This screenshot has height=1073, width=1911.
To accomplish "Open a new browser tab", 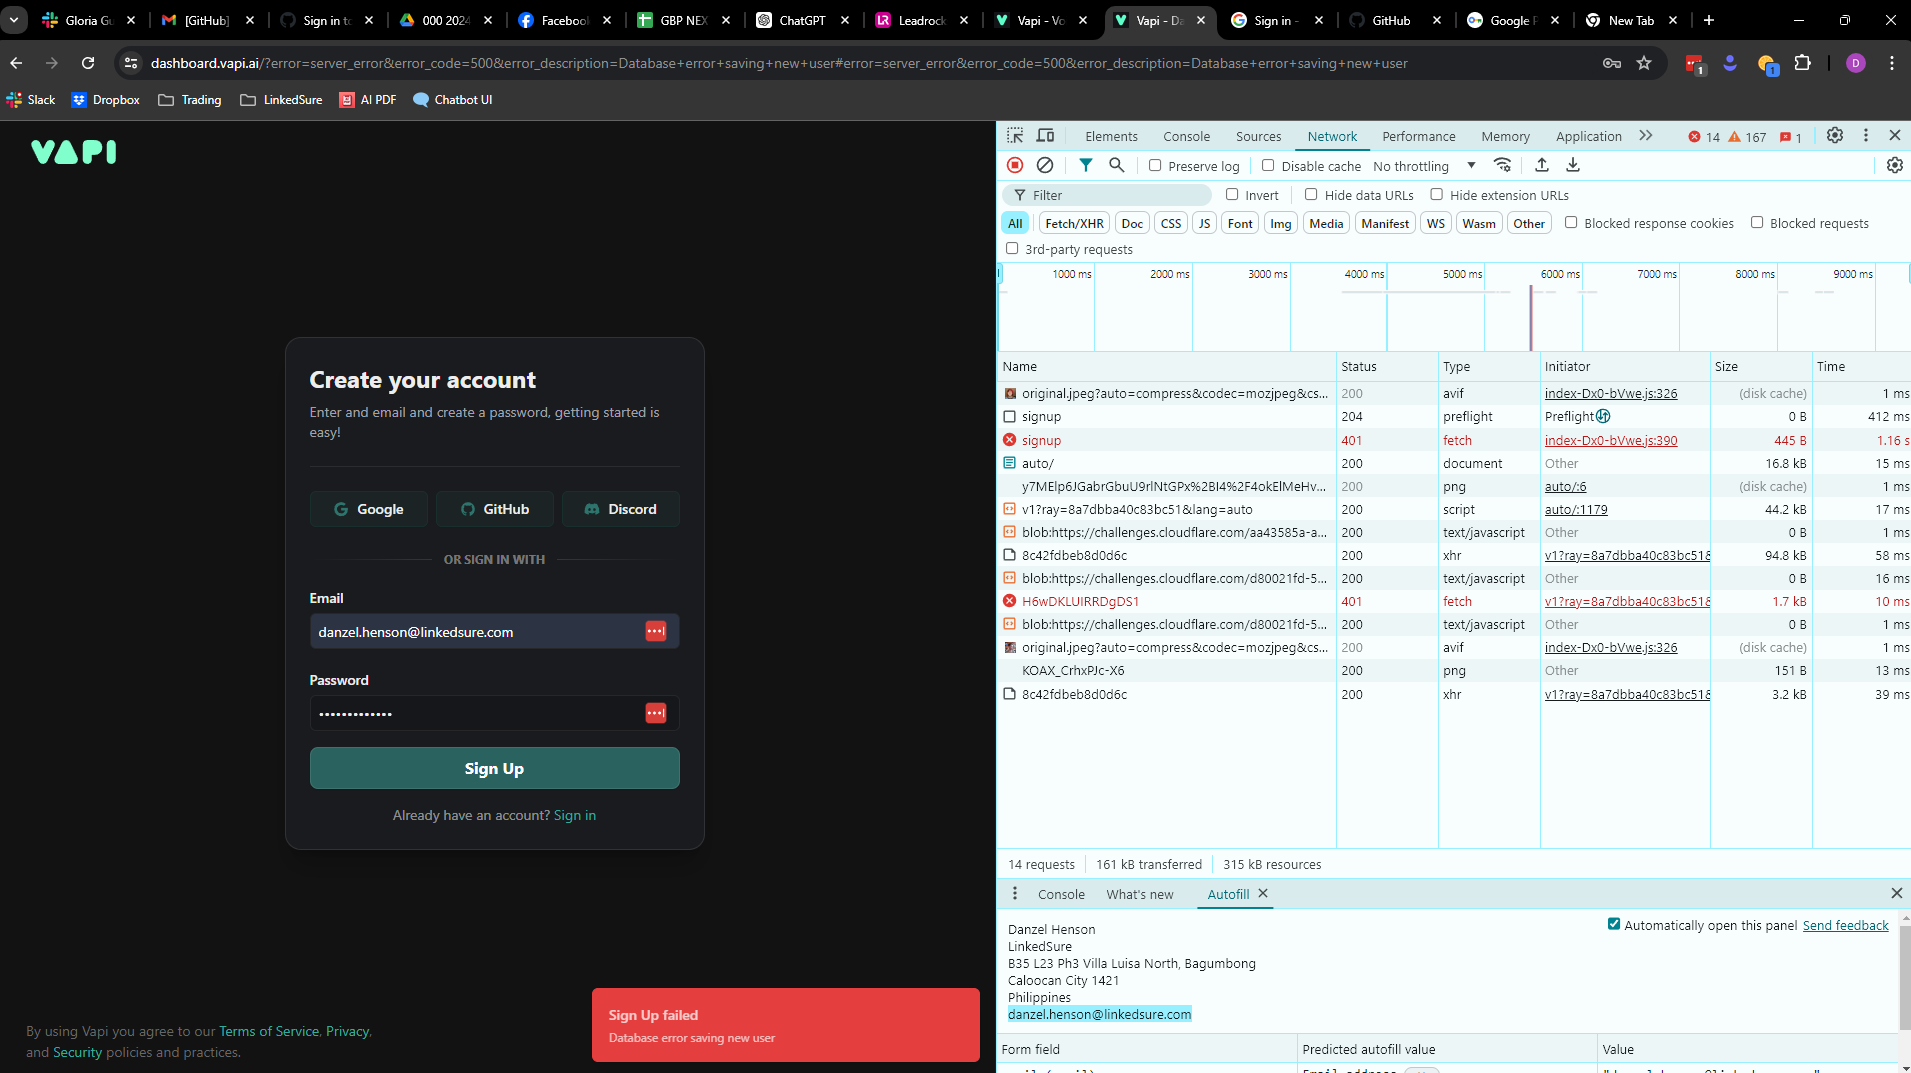I will click(x=1709, y=20).
